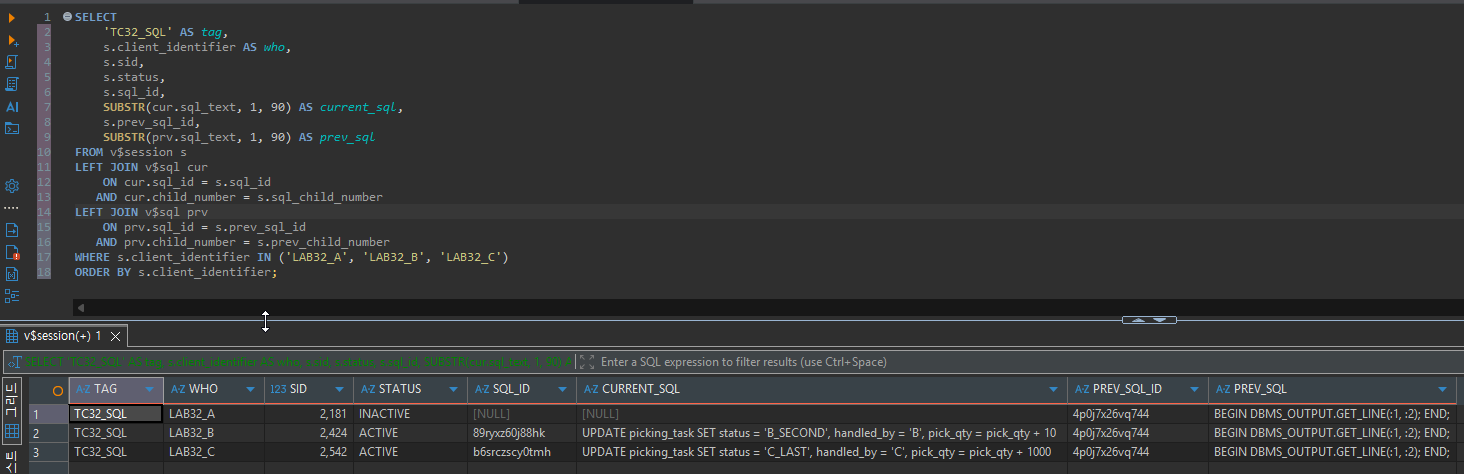Select the LAB32_A cell
The width and height of the screenshot is (1464, 474).
coord(213,413)
